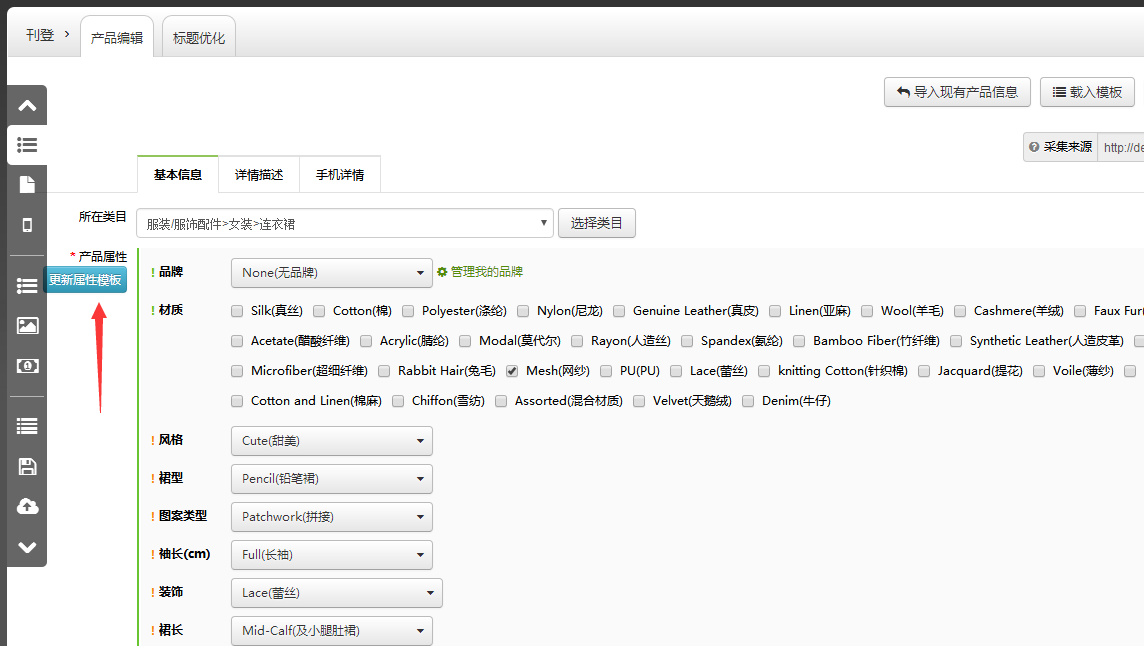Open the 图案类型 Patchwork(拼接) dropdown

pyautogui.click(x=332, y=517)
